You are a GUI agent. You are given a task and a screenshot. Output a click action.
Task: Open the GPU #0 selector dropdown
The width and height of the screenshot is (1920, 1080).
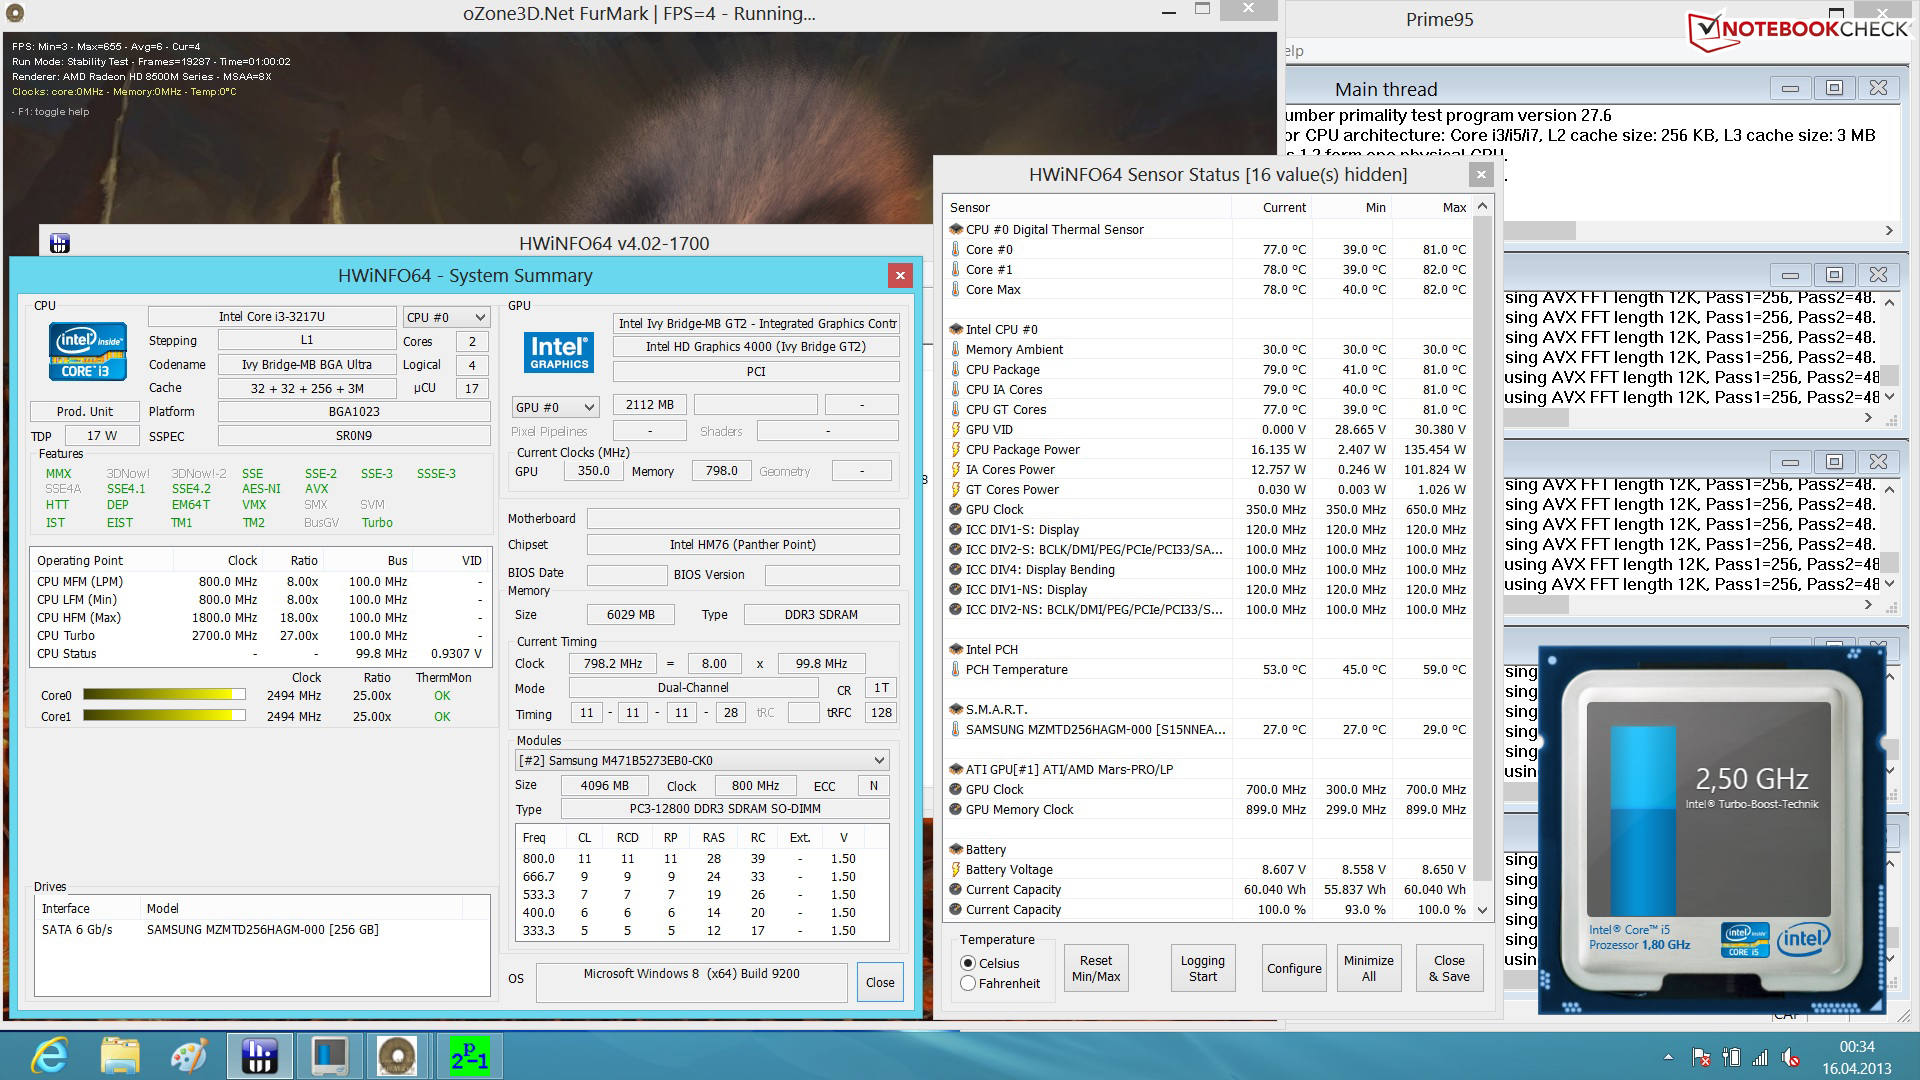555,407
